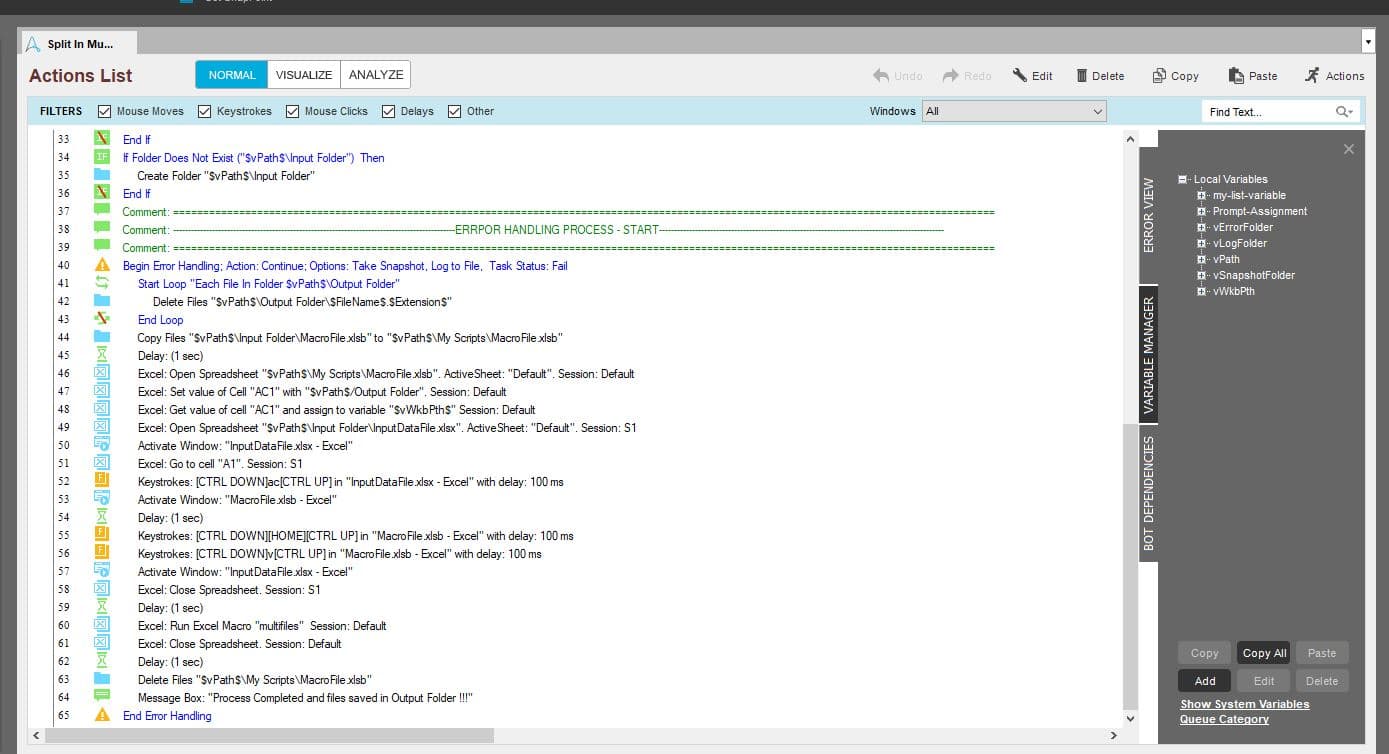Click the Edit wrench icon in toolbar

click(x=1020, y=75)
